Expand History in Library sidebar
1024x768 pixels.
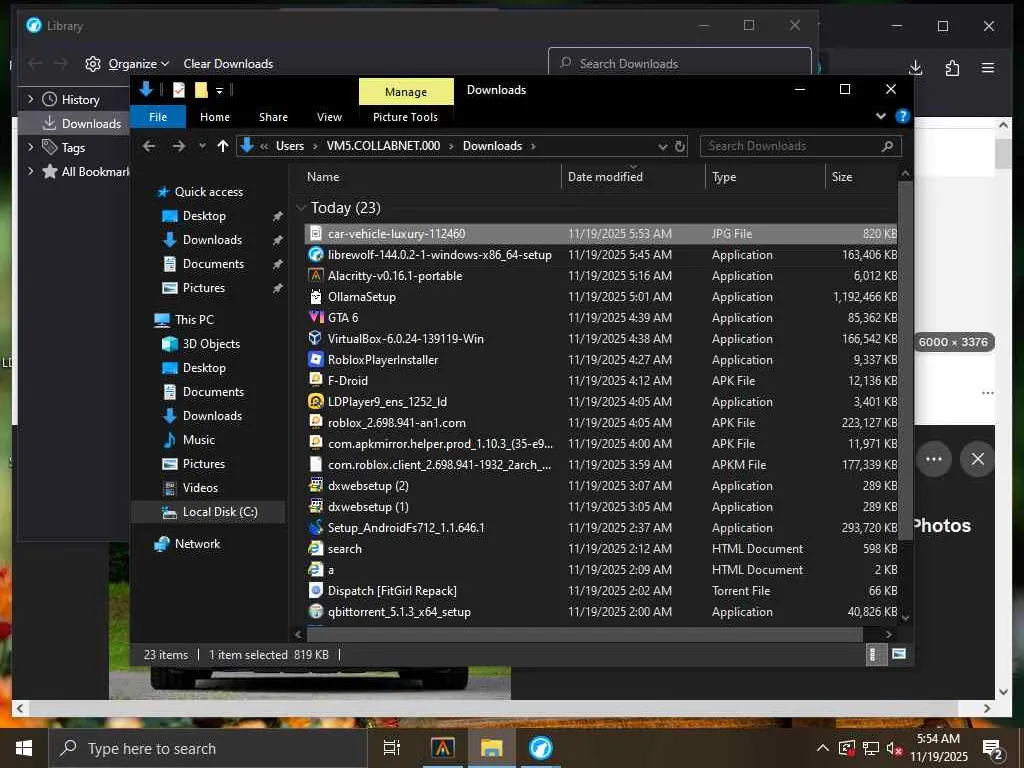pos(30,99)
